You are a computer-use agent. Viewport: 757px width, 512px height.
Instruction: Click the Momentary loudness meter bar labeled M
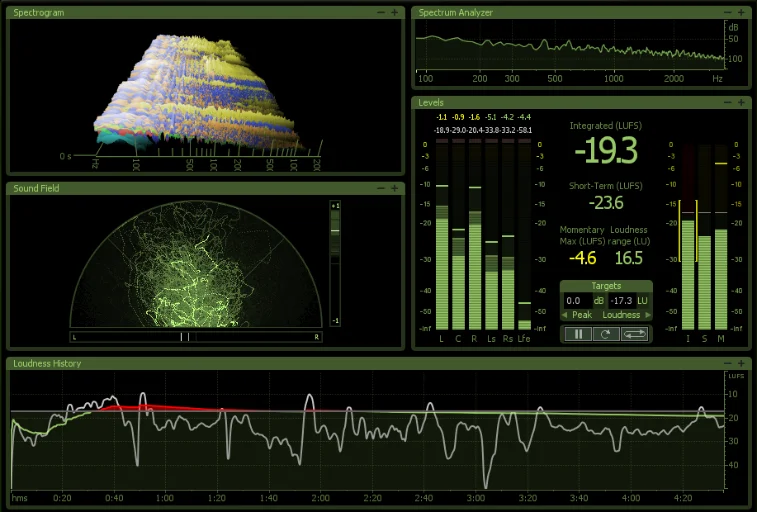(721, 236)
